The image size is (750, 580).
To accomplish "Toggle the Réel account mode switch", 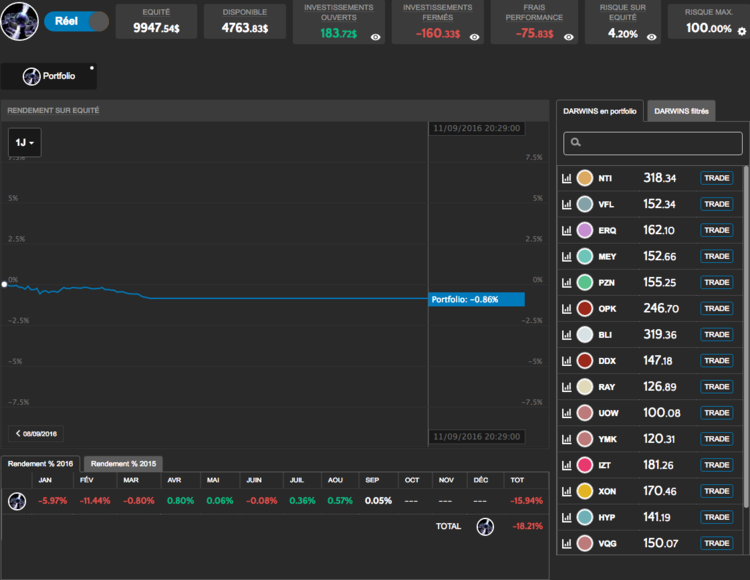I will coord(77,22).
